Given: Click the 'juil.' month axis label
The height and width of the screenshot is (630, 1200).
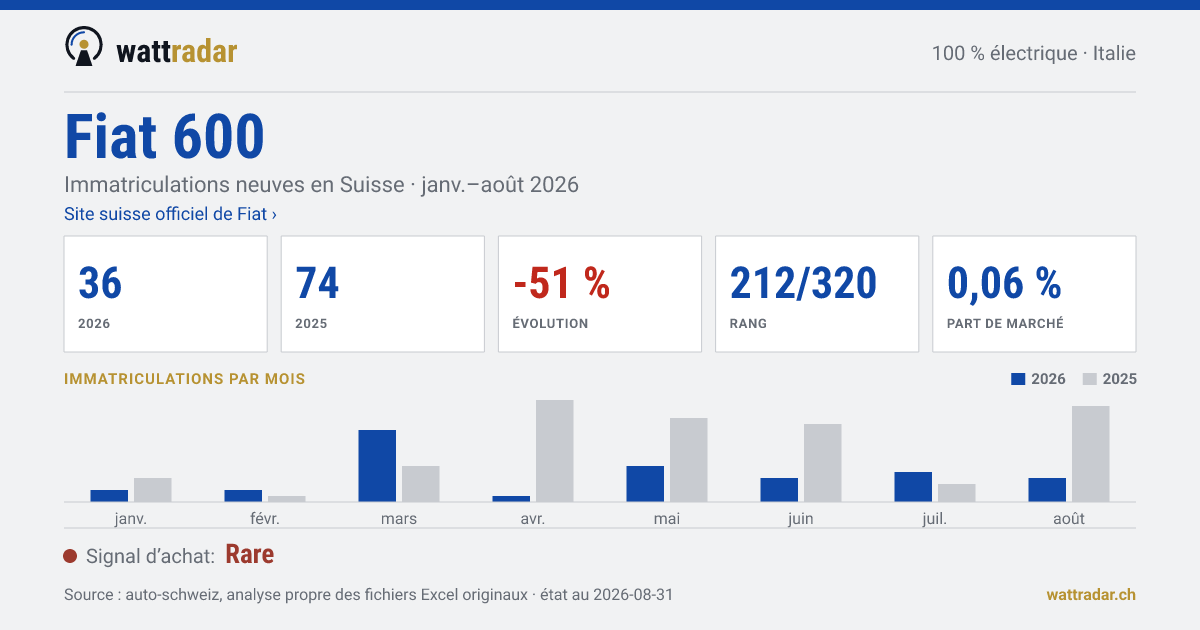Looking at the screenshot, I should coord(935,518).
